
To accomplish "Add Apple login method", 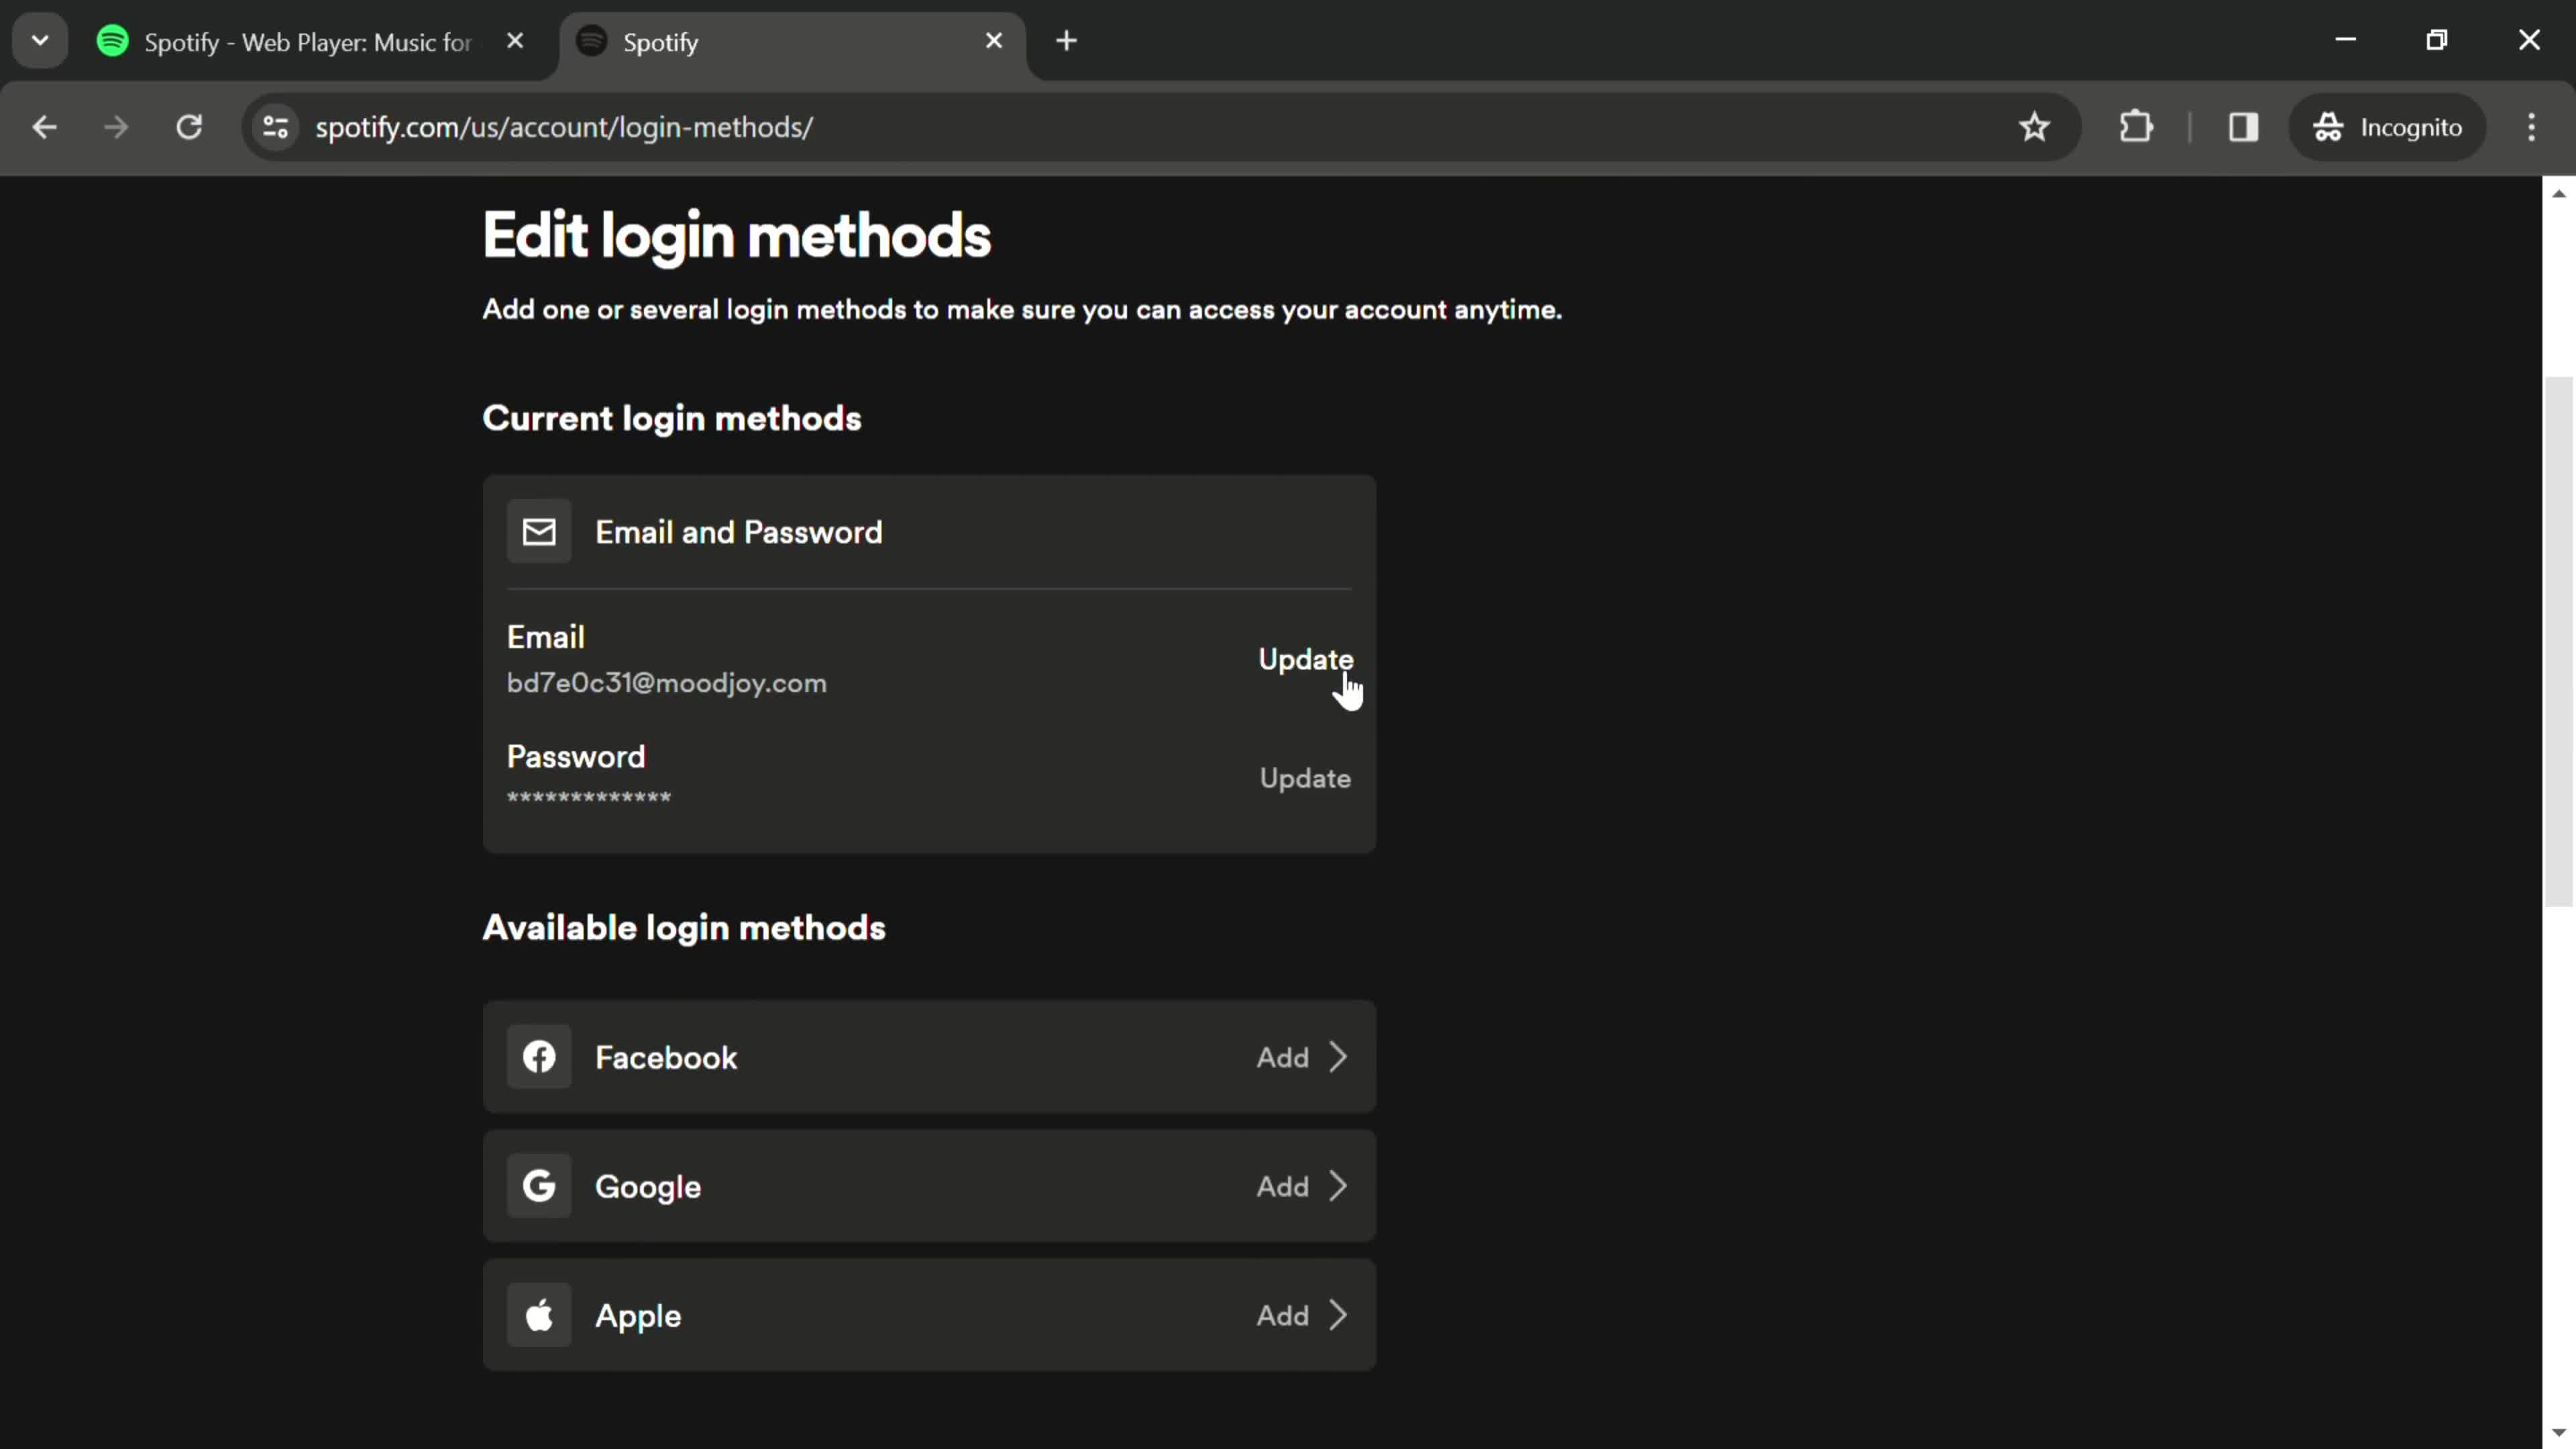I will point(1282,1315).
